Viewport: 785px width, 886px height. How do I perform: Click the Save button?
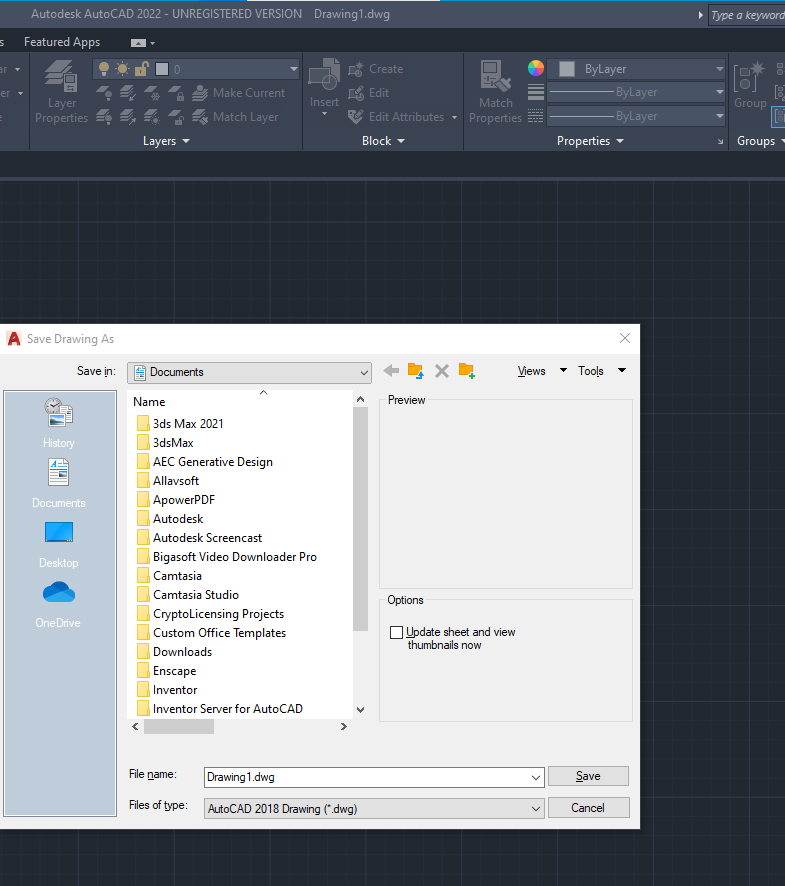coord(588,776)
